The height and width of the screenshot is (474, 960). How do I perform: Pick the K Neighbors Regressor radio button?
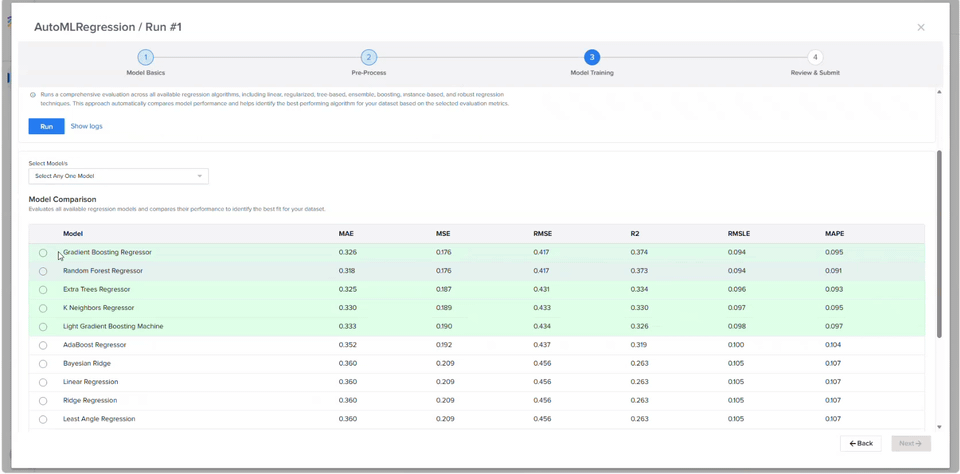43,308
